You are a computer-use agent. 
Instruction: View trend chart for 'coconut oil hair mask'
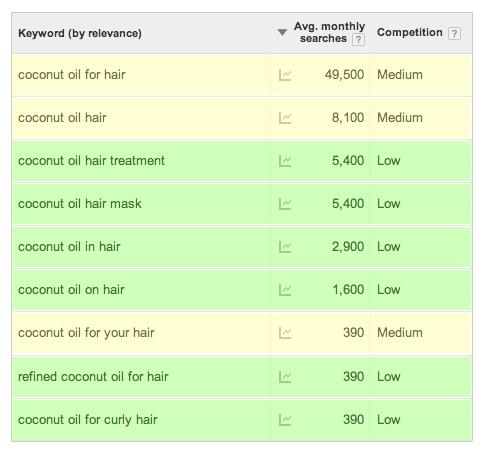(x=285, y=204)
